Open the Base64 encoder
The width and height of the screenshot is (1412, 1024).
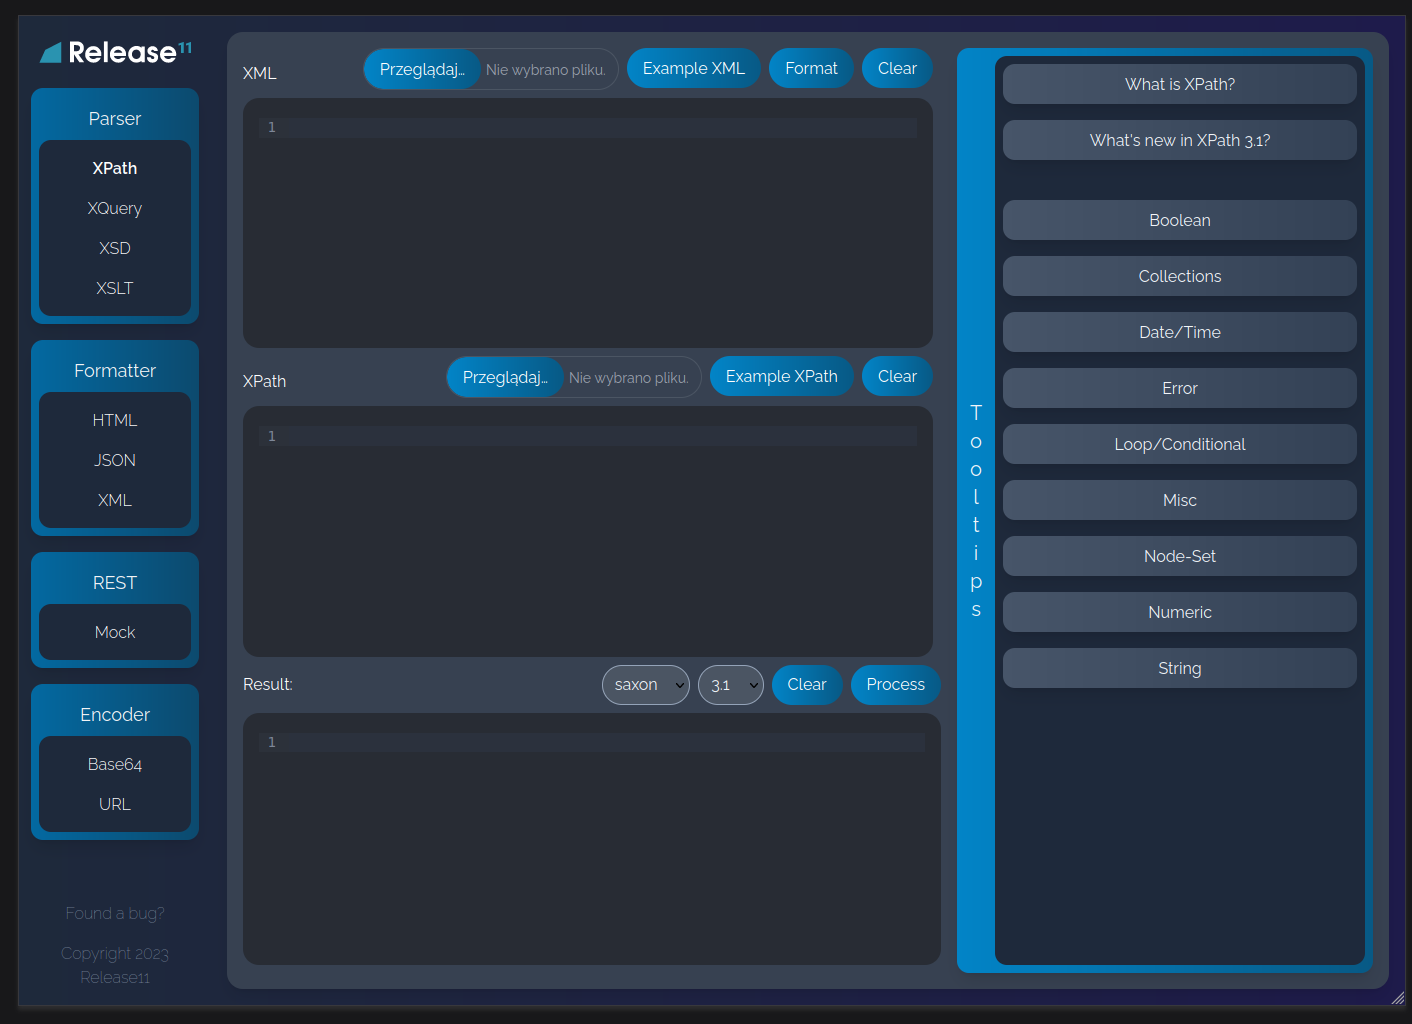tap(115, 764)
